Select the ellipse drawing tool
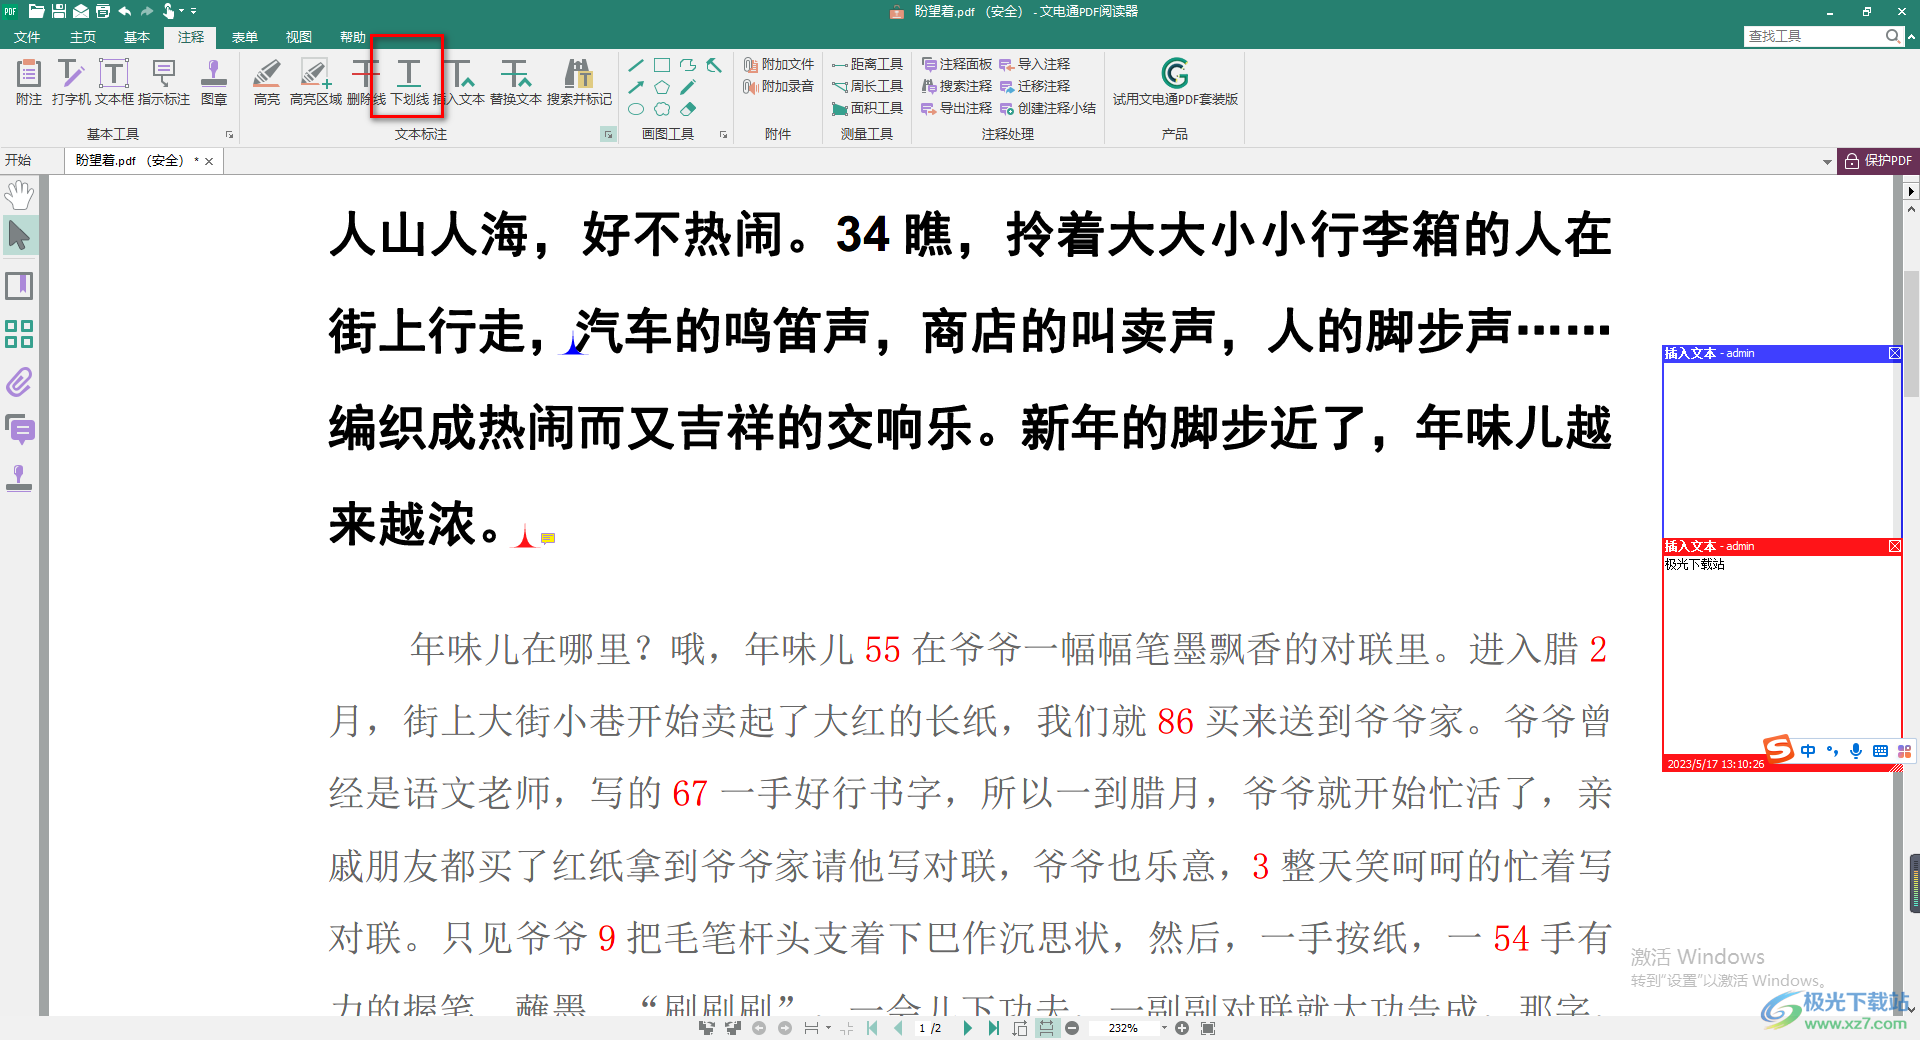The height and width of the screenshot is (1040, 1920). (x=636, y=109)
